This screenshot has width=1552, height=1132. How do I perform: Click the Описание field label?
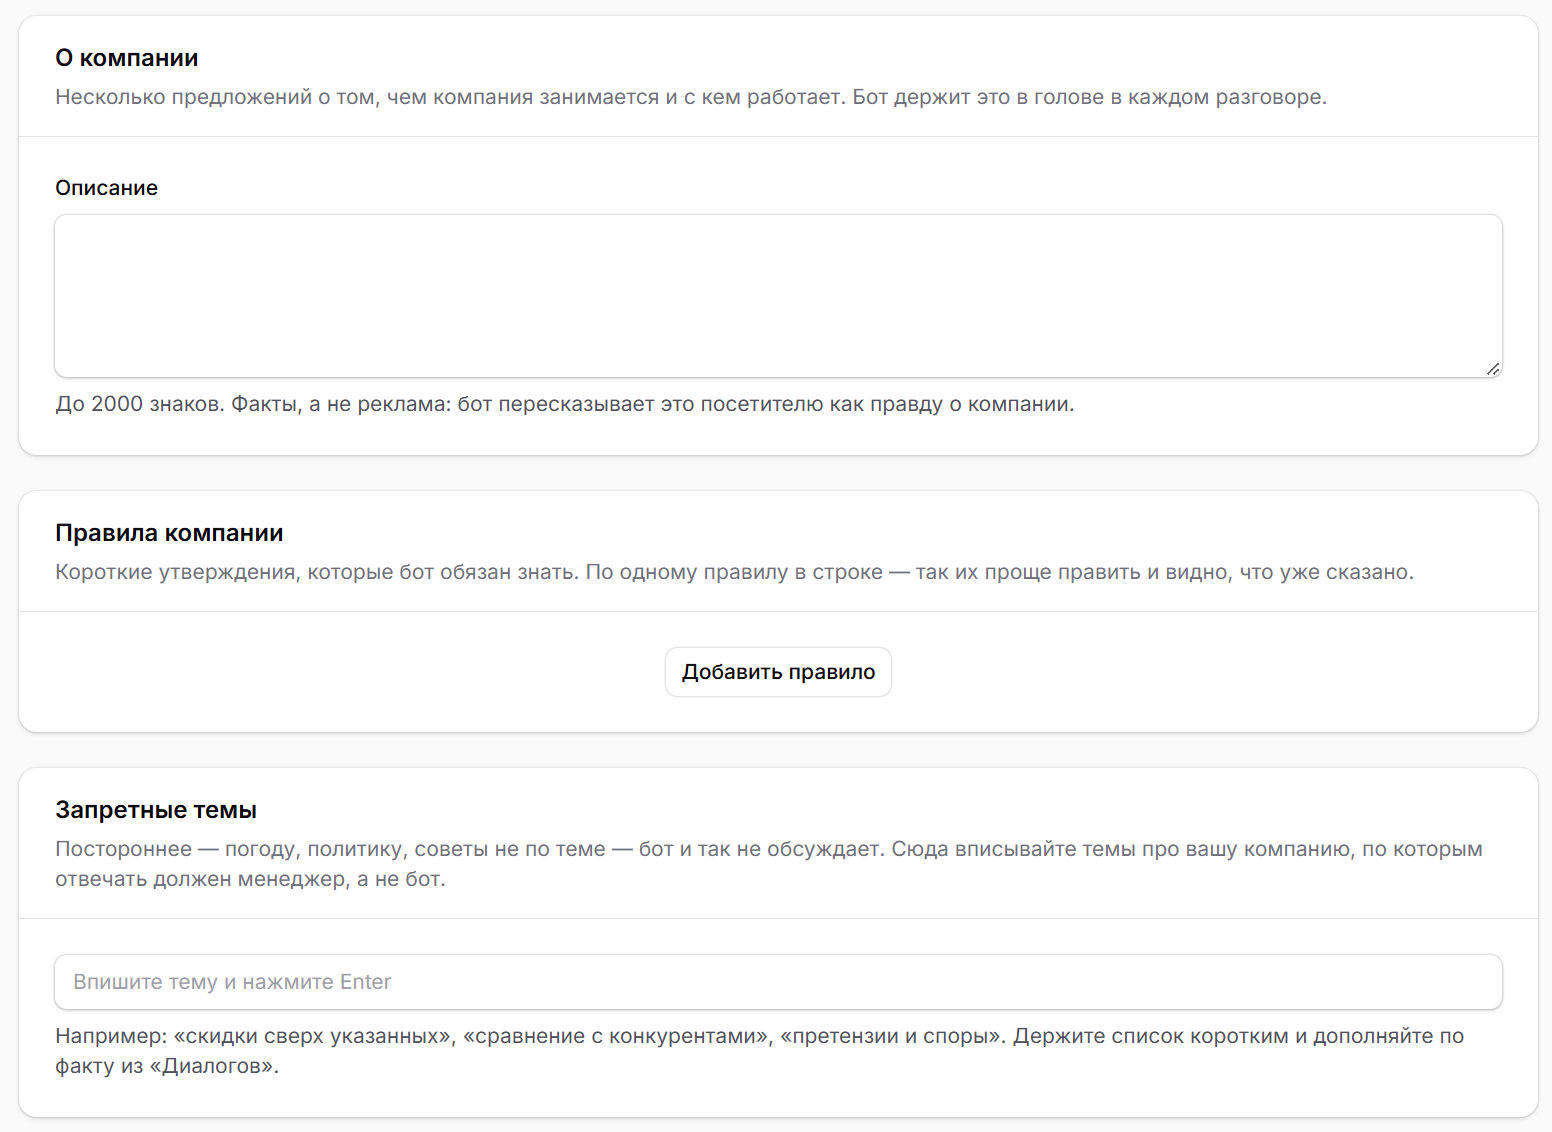point(107,188)
